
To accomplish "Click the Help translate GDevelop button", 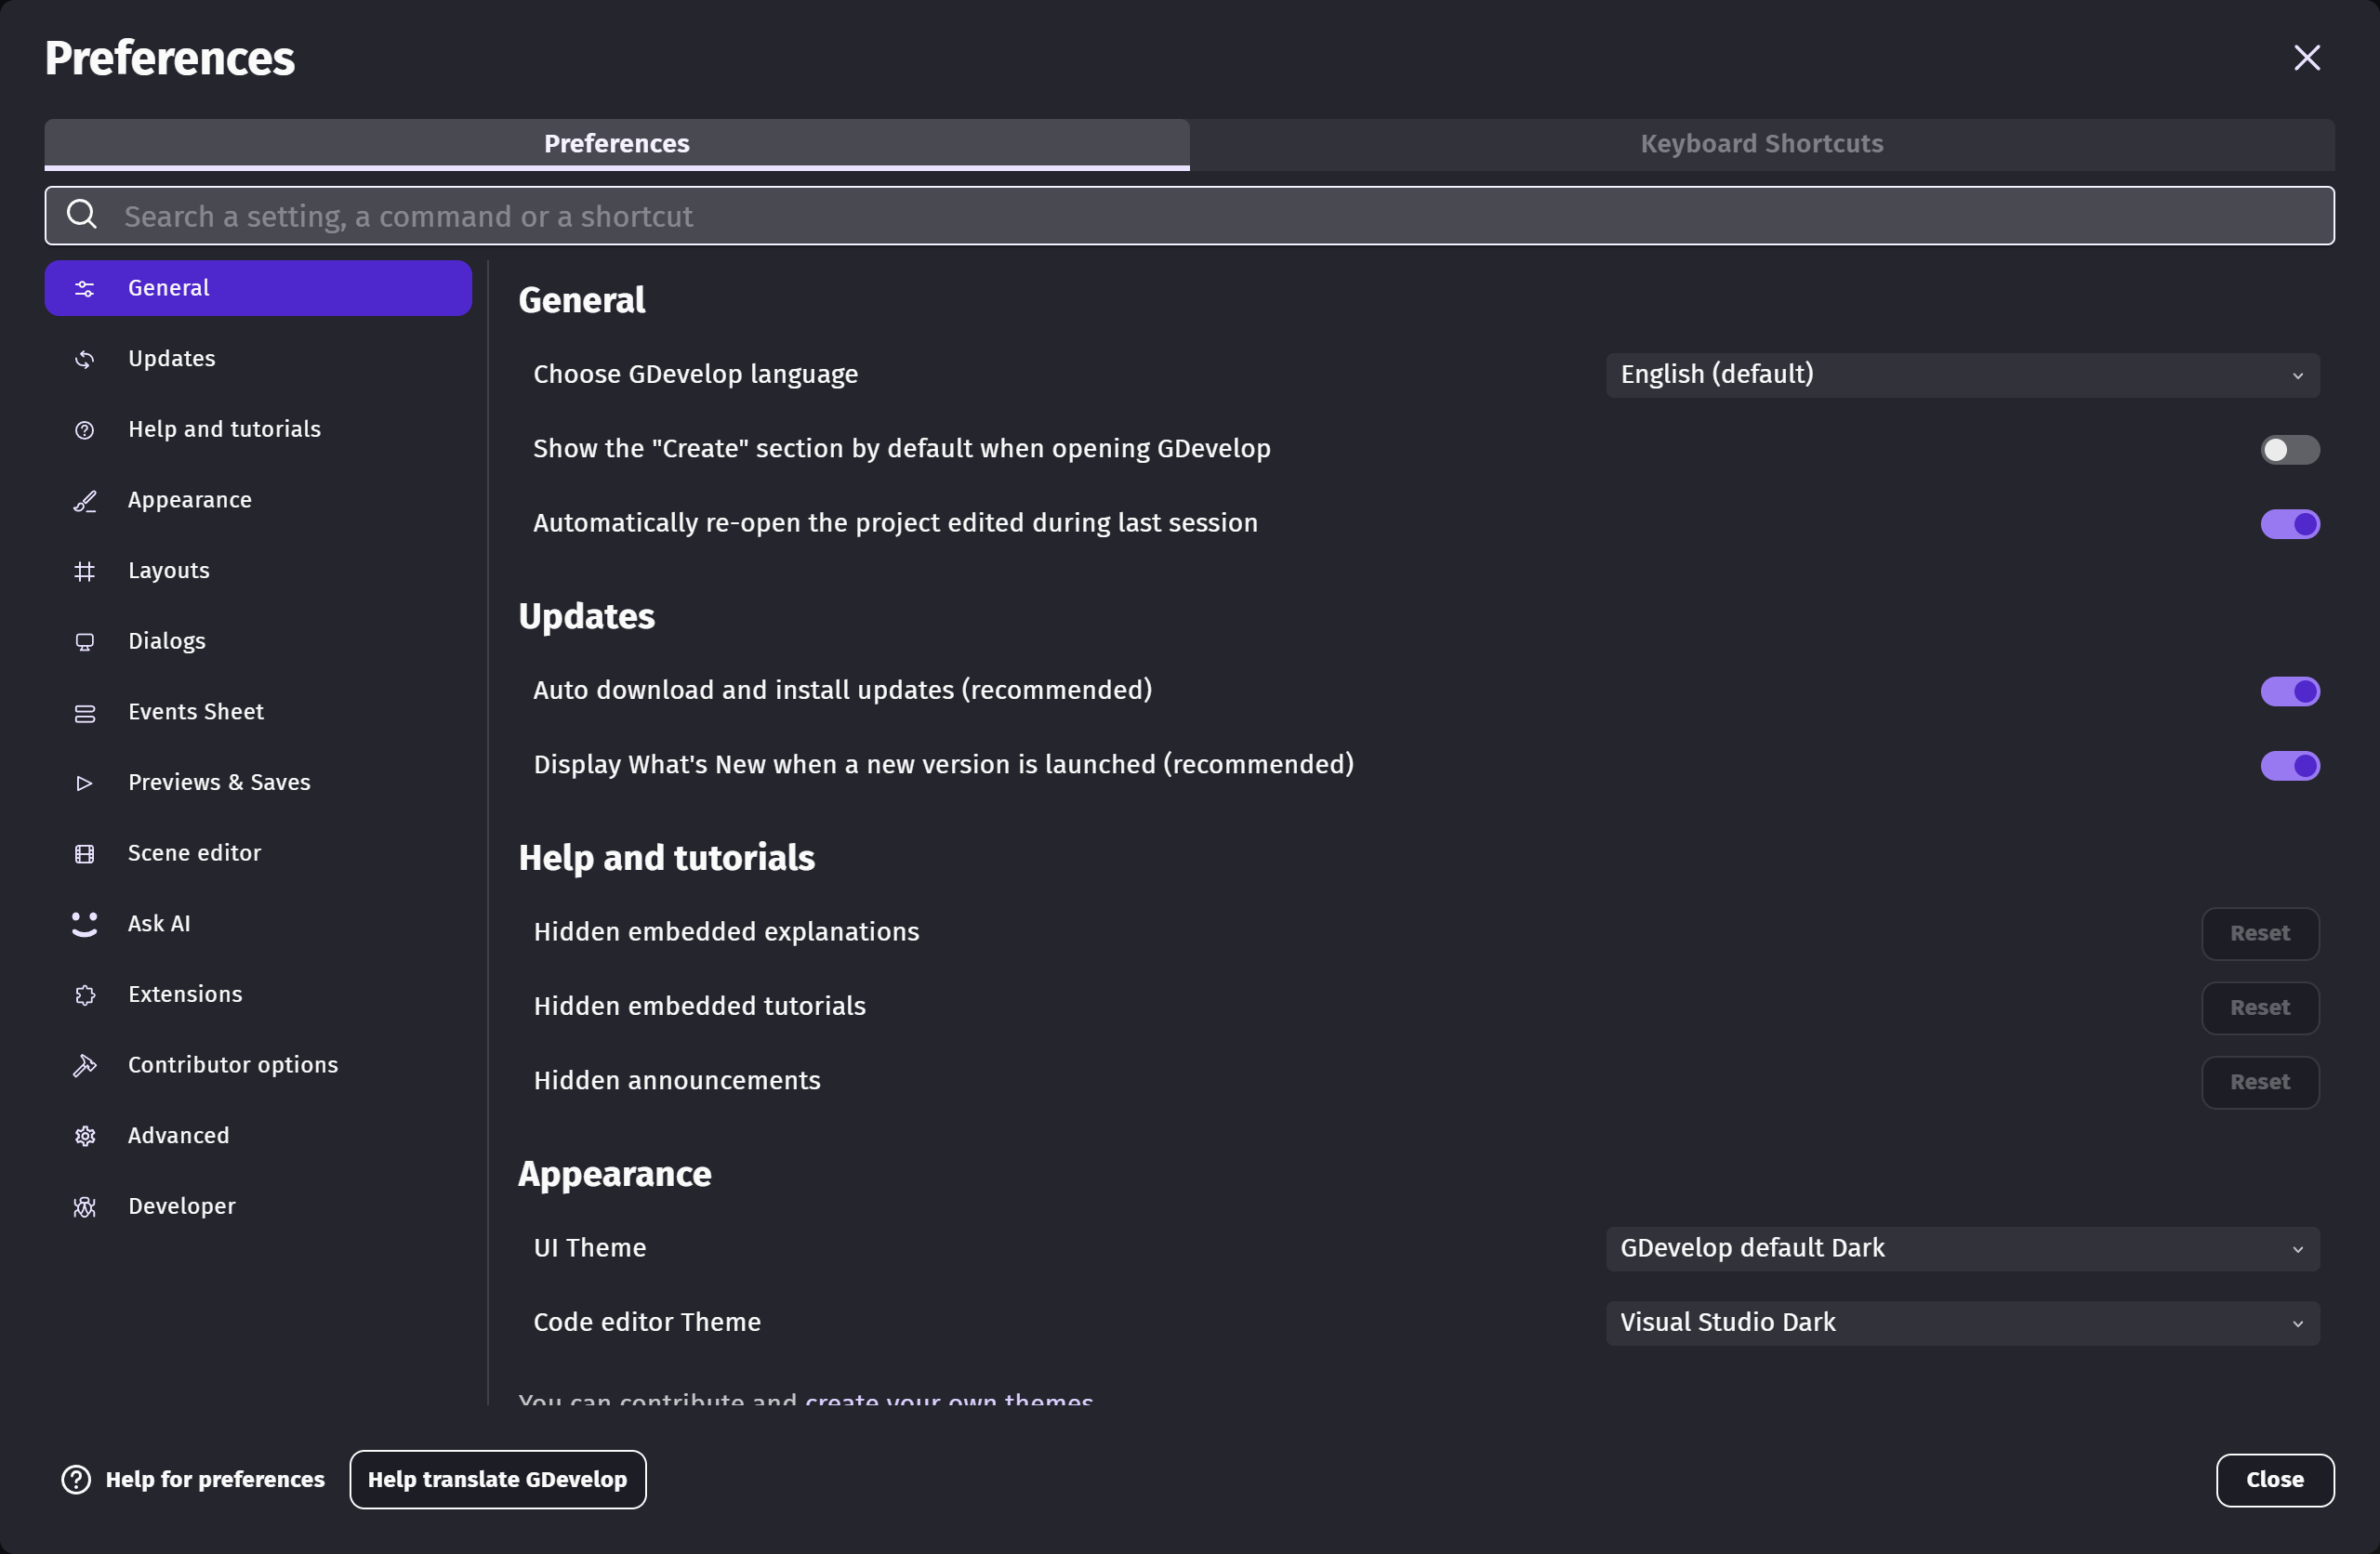I will [498, 1480].
